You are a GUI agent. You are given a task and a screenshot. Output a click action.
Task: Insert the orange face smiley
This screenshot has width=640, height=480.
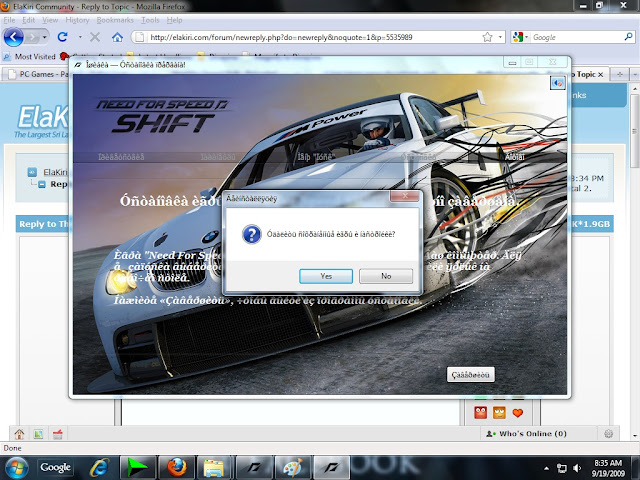[499, 413]
